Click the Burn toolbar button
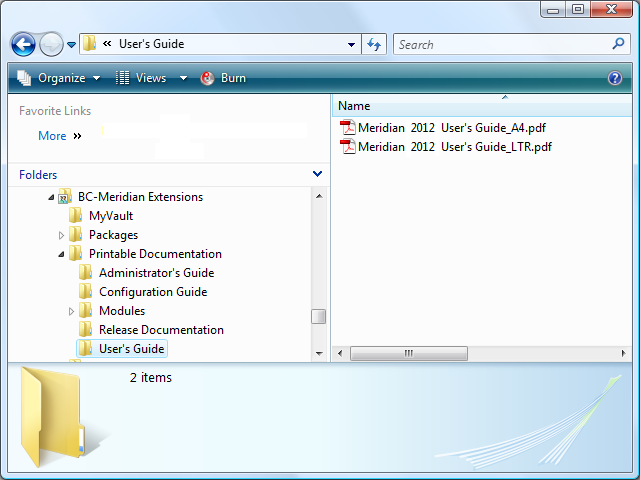 pos(223,78)
